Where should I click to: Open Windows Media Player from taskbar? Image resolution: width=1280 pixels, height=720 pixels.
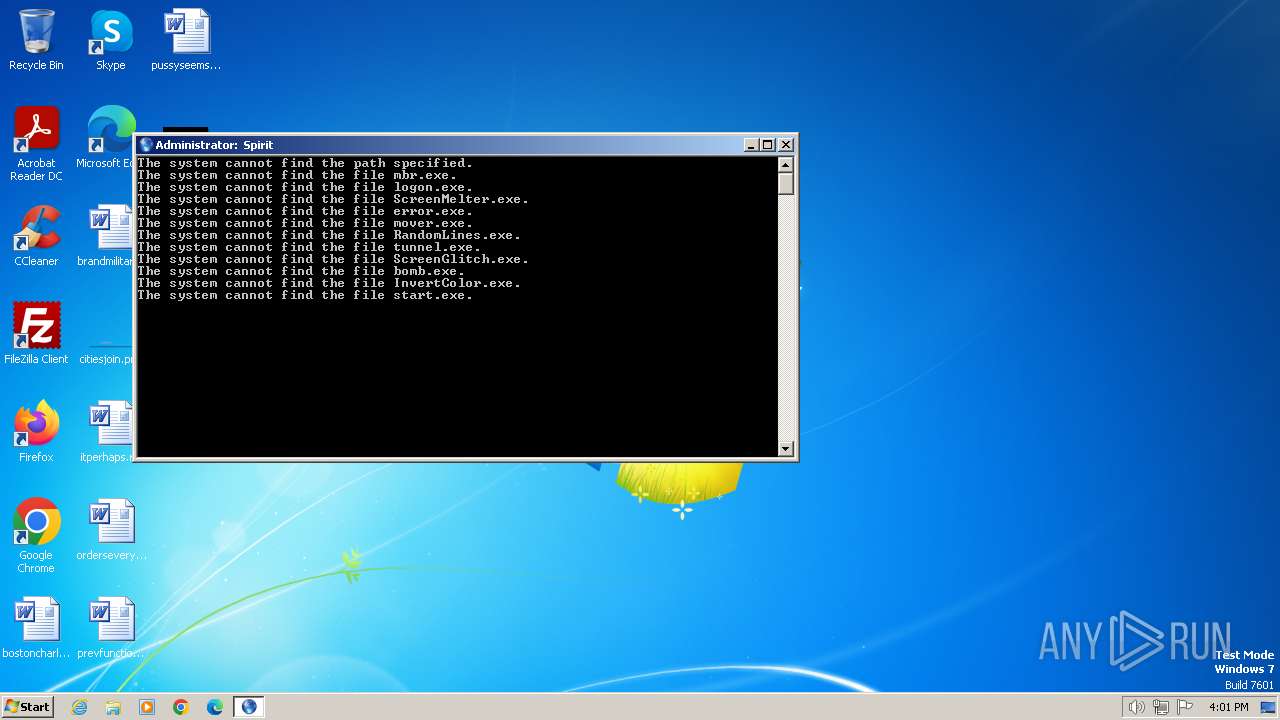click(147, 707)
